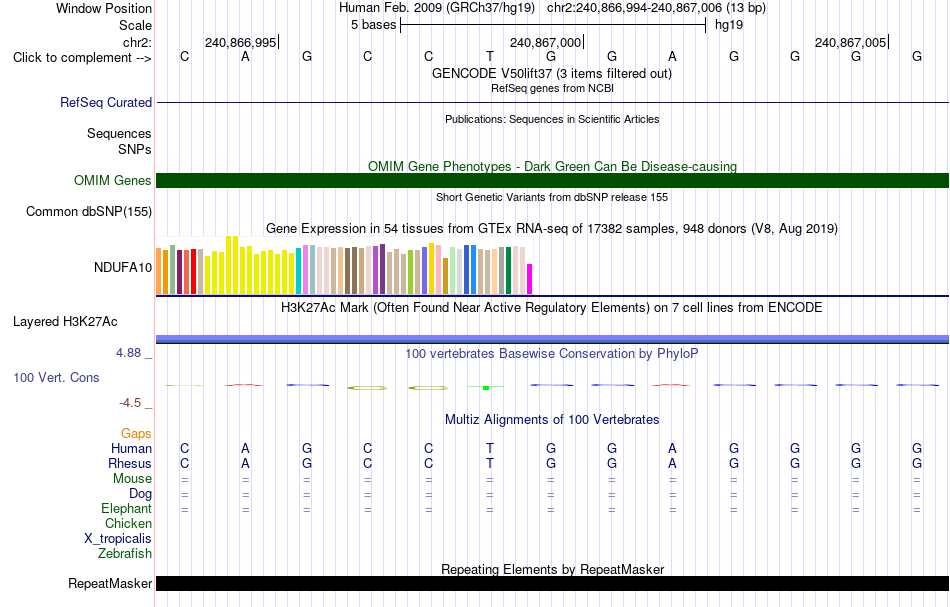Open the RepeatMasker track label

pyautogui.click(x=110, y=583)
